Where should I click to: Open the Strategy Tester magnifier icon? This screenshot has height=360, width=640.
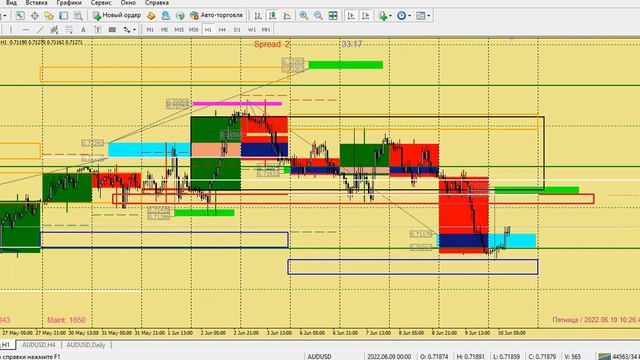pos(78,16)
